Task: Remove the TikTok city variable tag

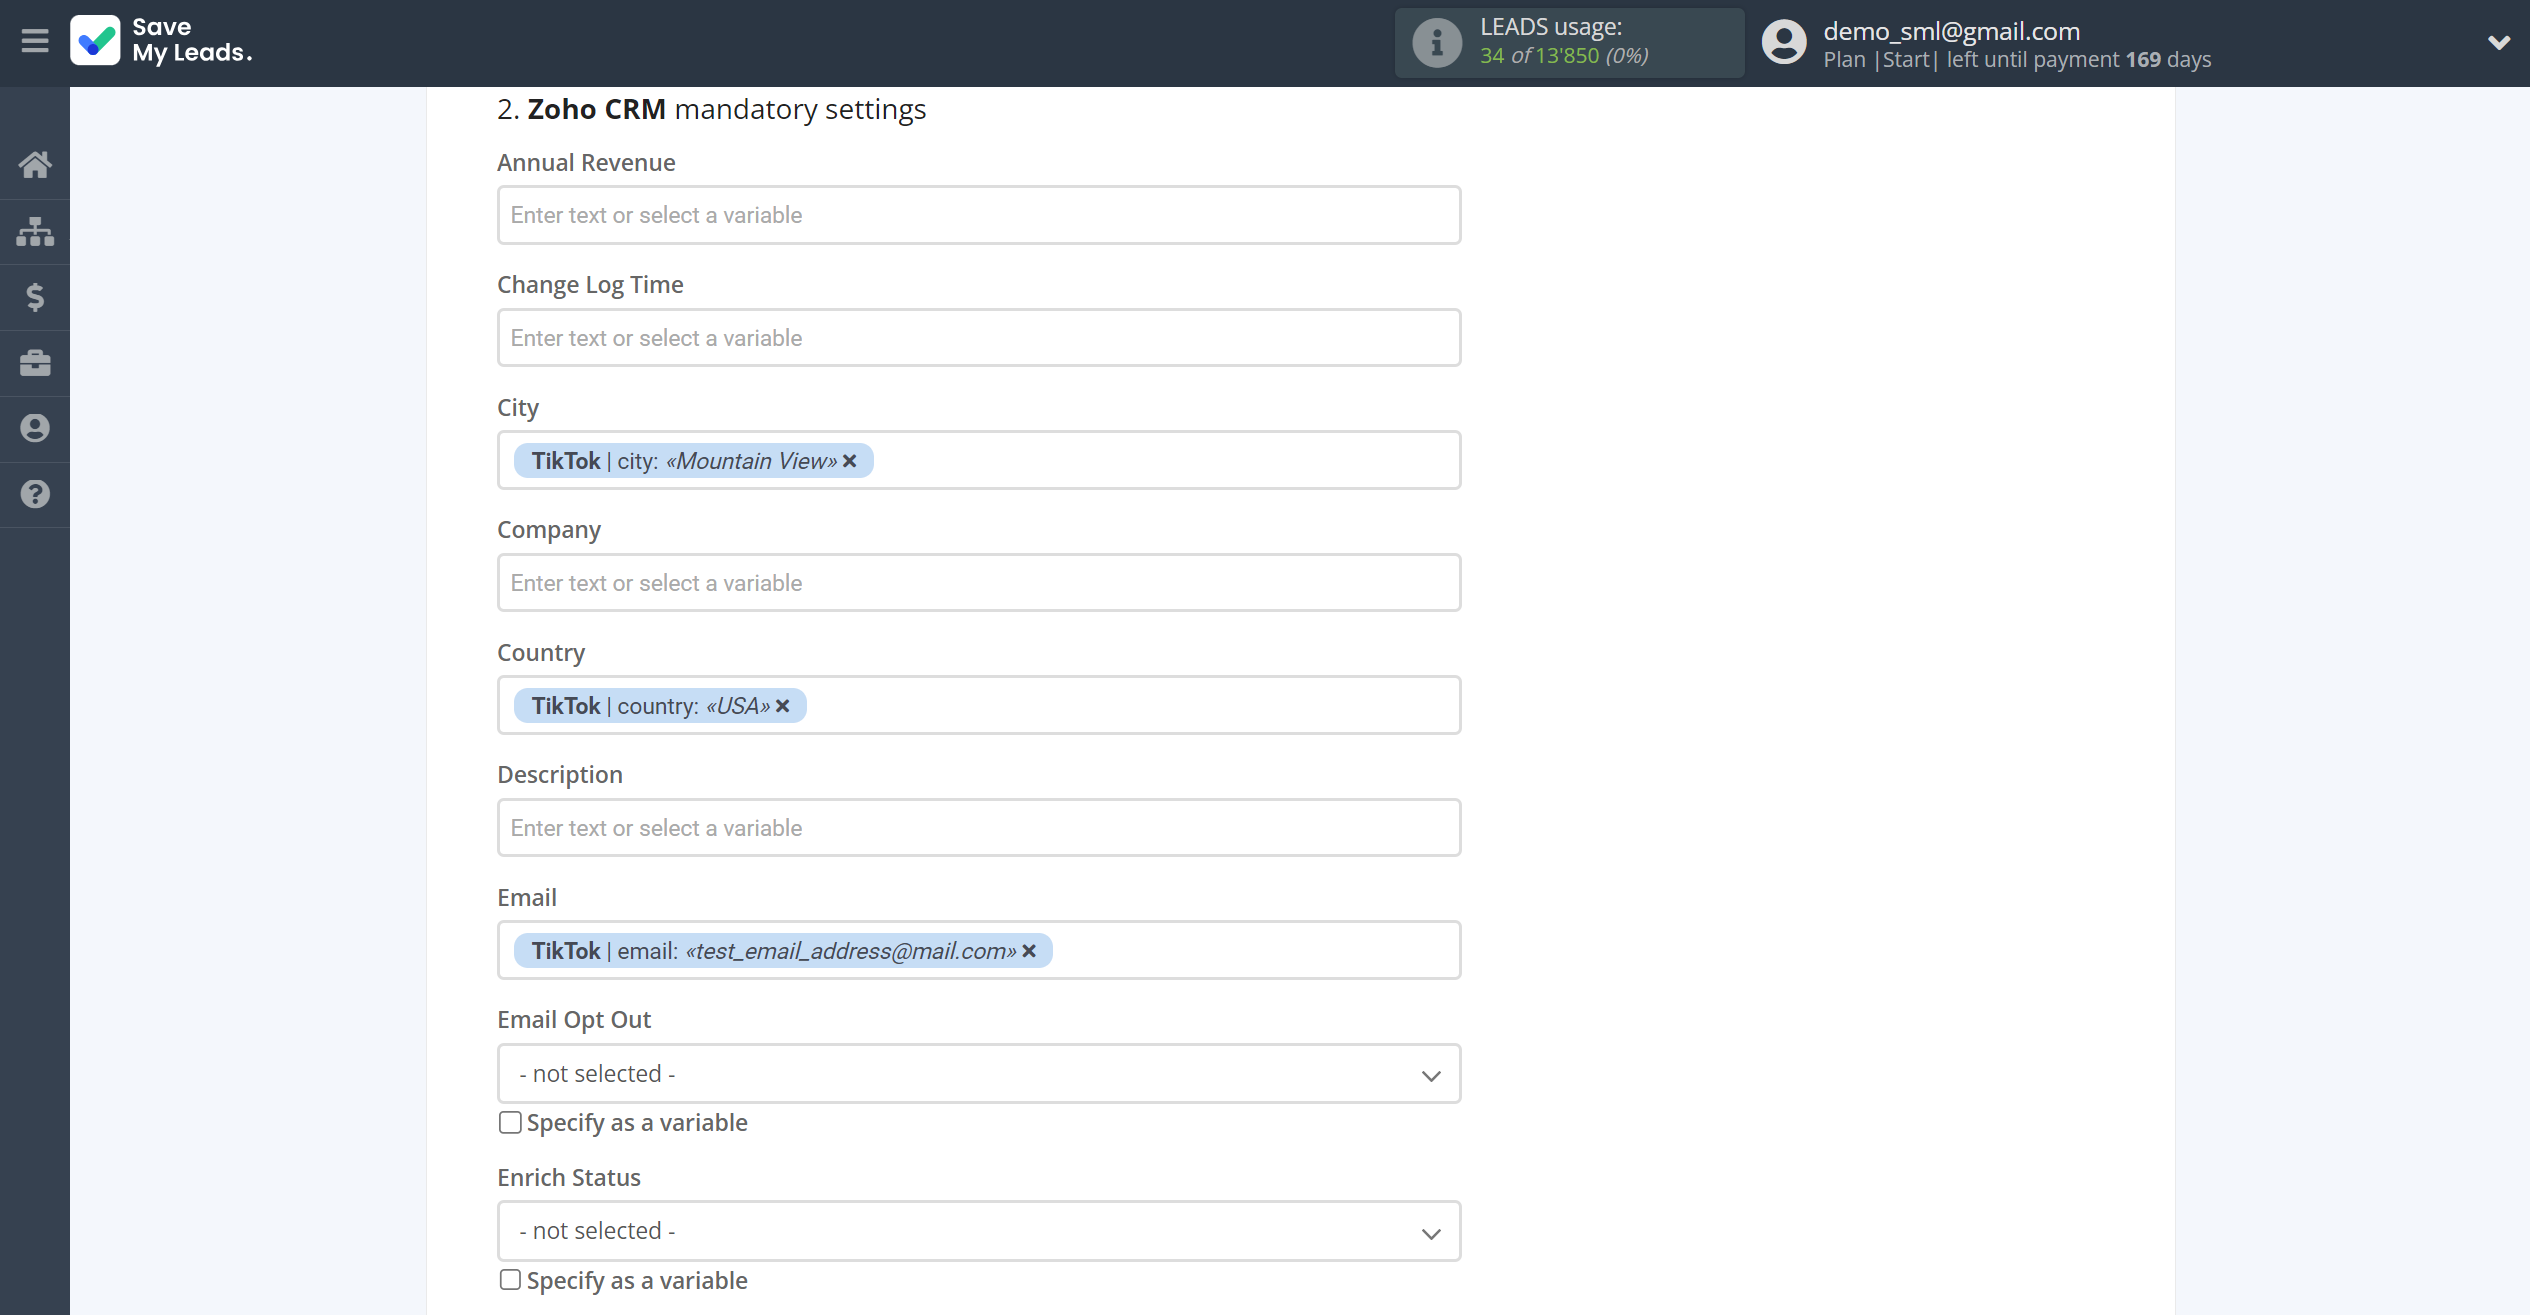Action: point(850,461)
